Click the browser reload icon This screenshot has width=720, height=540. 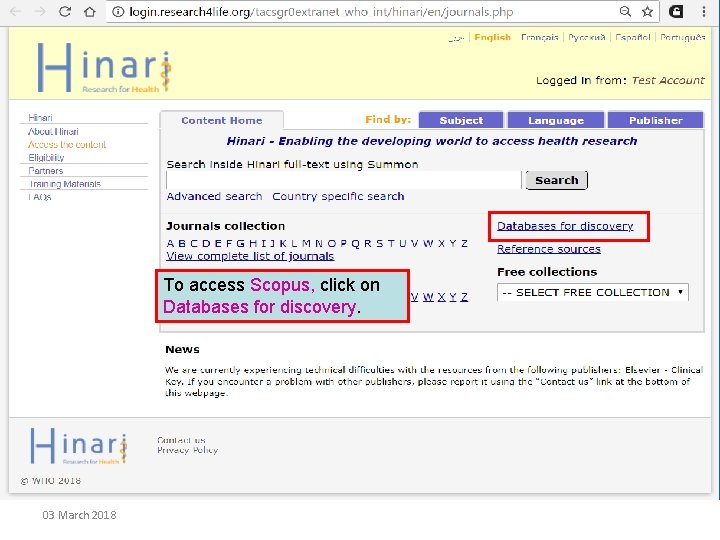[x=65, y=11]
